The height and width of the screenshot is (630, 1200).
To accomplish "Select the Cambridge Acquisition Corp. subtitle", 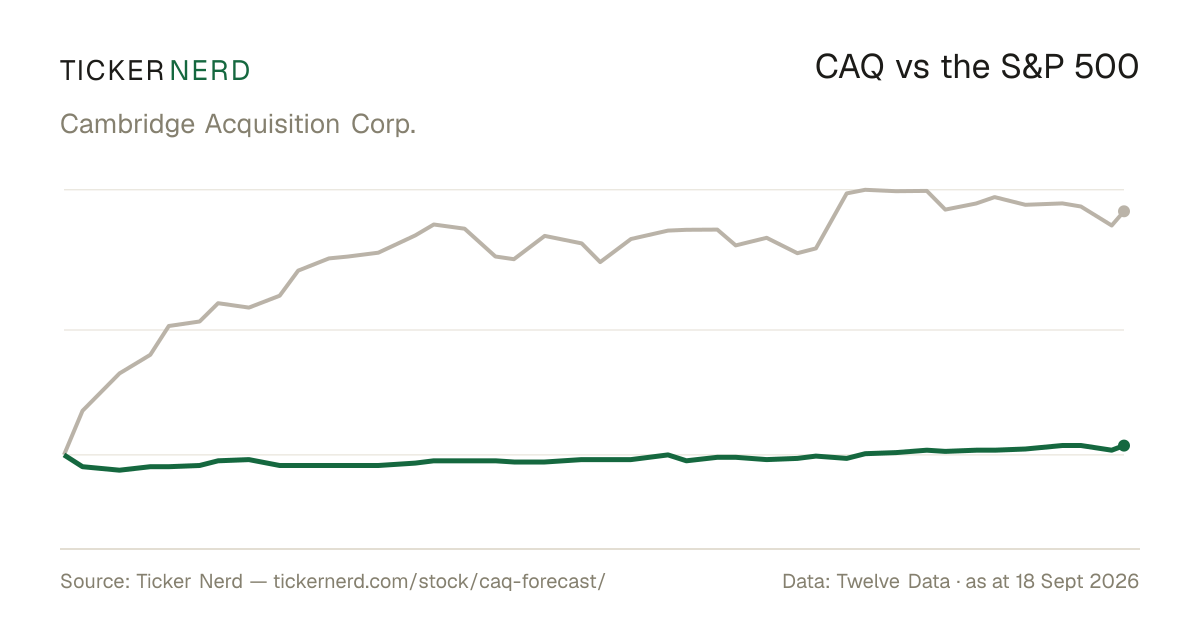I will pos(238,125).
